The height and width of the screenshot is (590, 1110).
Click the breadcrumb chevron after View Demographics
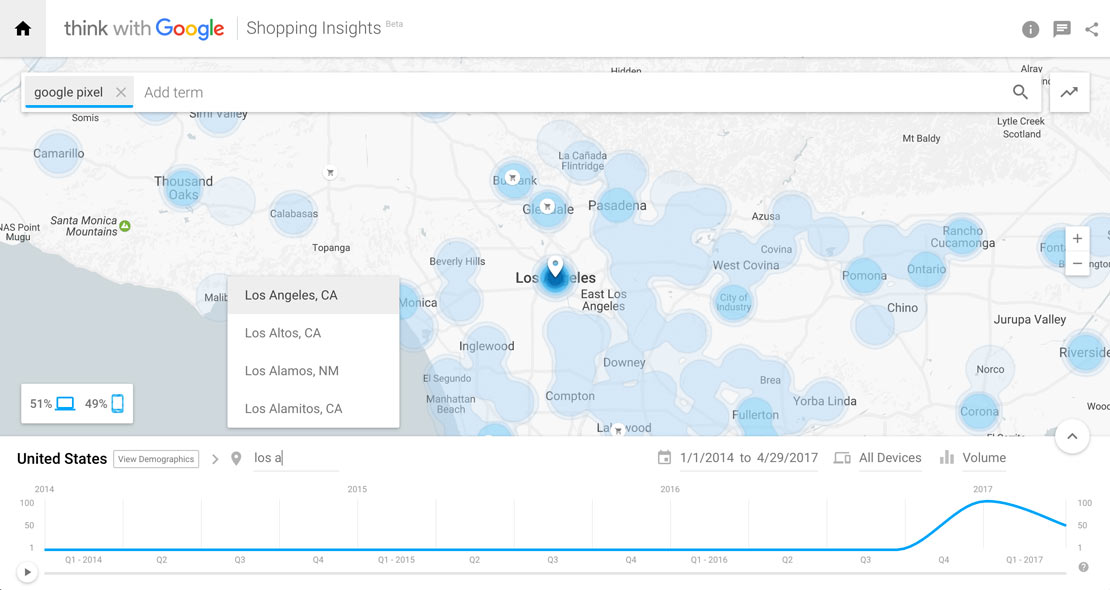(x=215, y=459)
